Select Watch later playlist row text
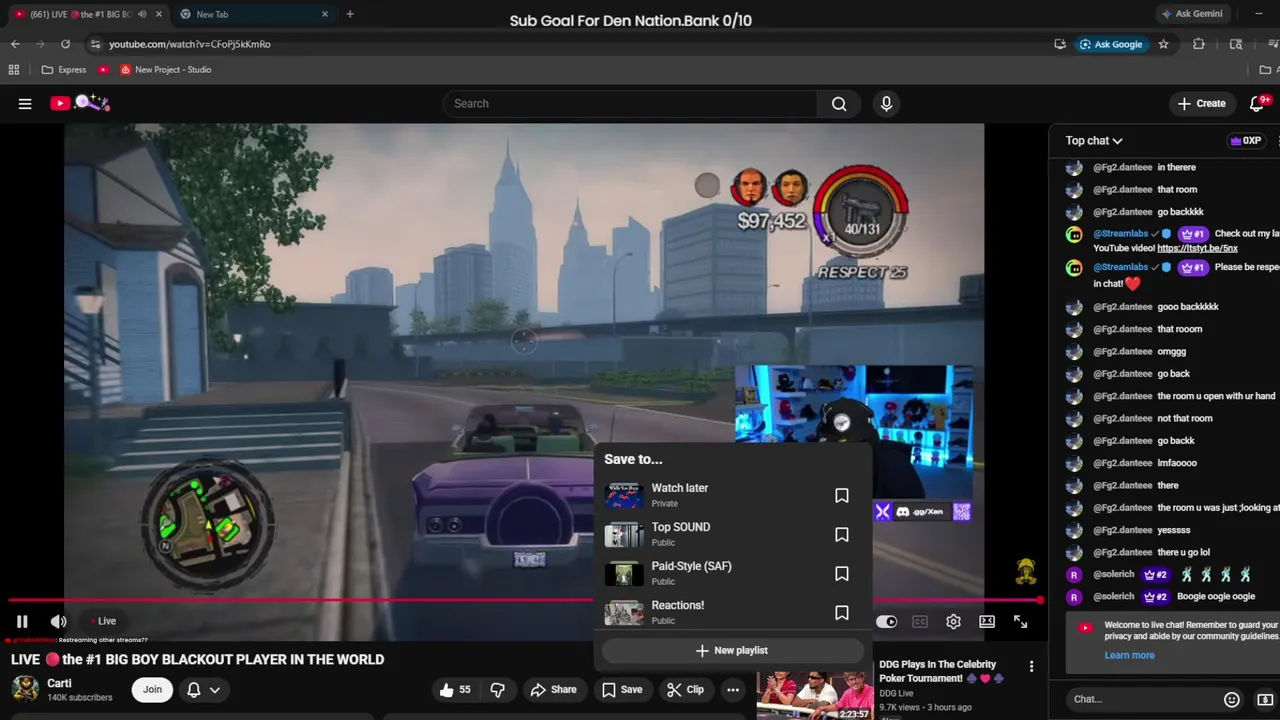 point(680,488)
